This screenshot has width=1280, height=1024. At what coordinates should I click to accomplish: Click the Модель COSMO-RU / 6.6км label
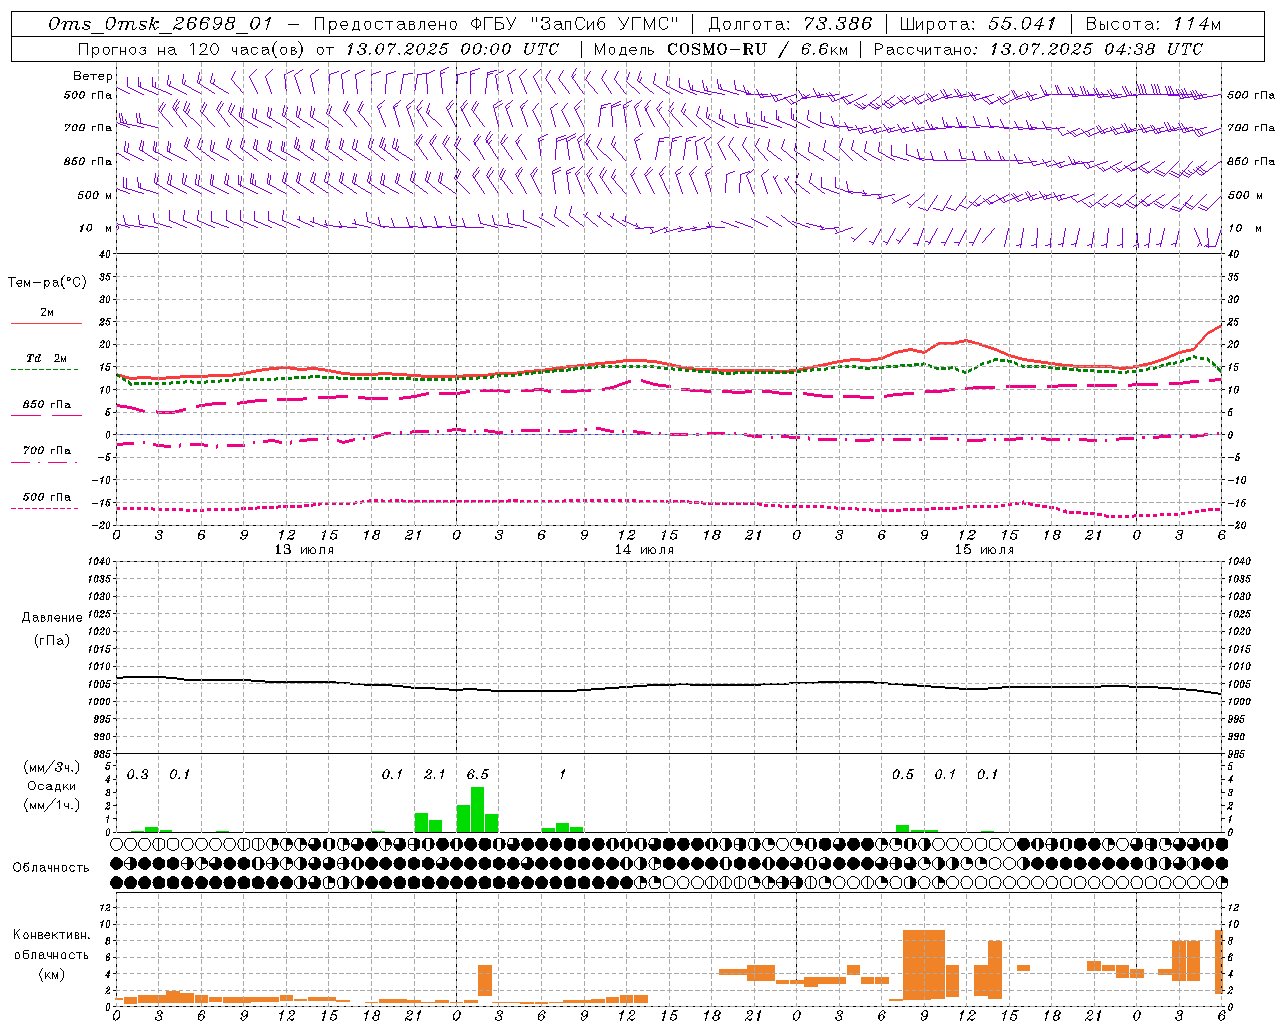pyautogui.click(x=720, y=48)
